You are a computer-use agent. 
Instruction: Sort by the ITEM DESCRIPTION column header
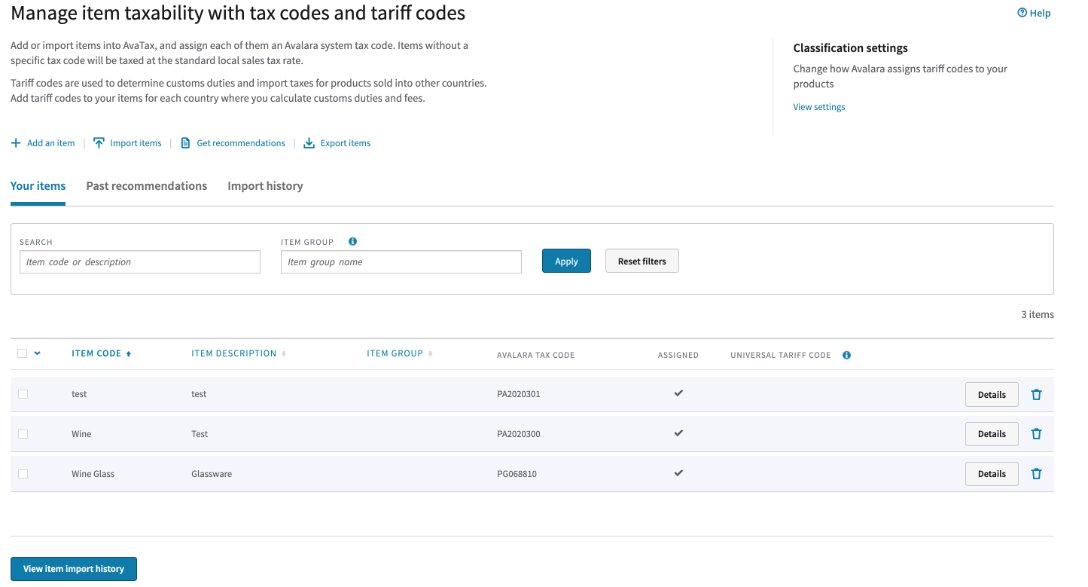234,353
